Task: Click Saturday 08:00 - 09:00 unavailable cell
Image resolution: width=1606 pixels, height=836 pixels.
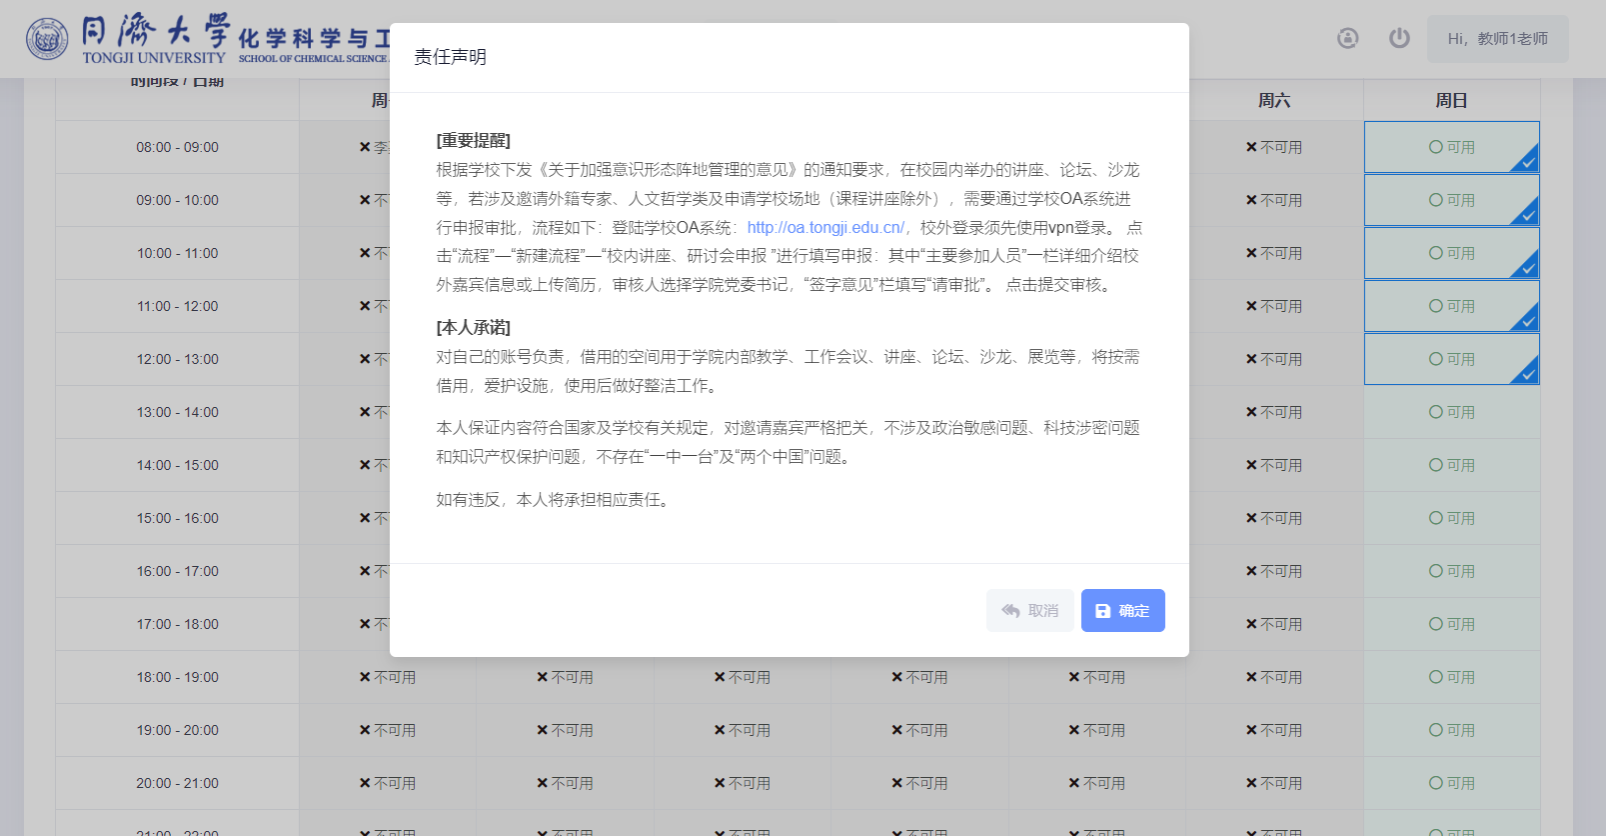Action: (x=1274, y=147)
